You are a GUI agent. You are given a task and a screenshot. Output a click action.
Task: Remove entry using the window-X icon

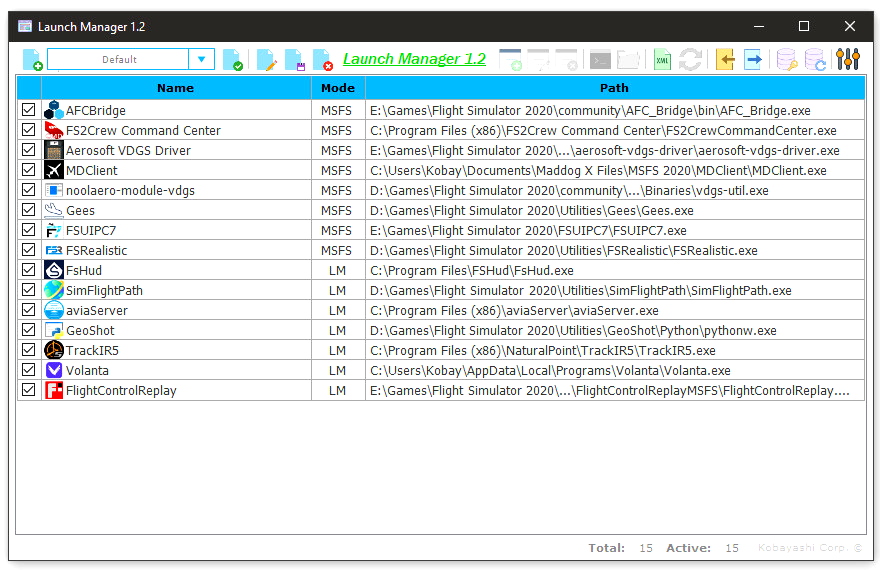(566, 59)
